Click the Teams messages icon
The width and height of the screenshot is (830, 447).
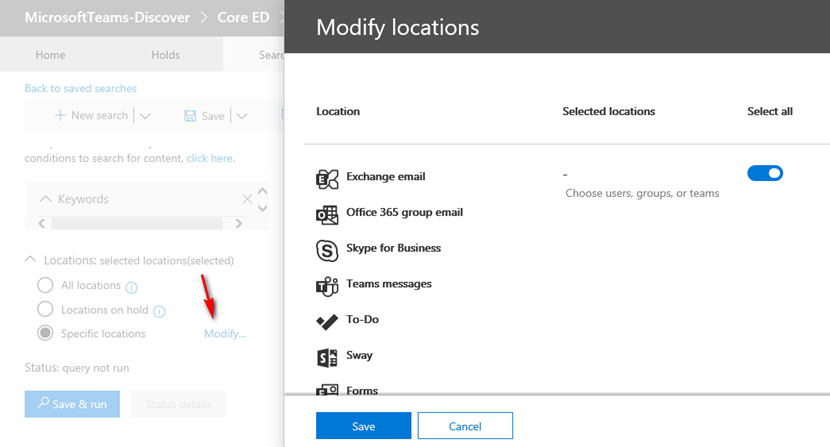(327, 287)
